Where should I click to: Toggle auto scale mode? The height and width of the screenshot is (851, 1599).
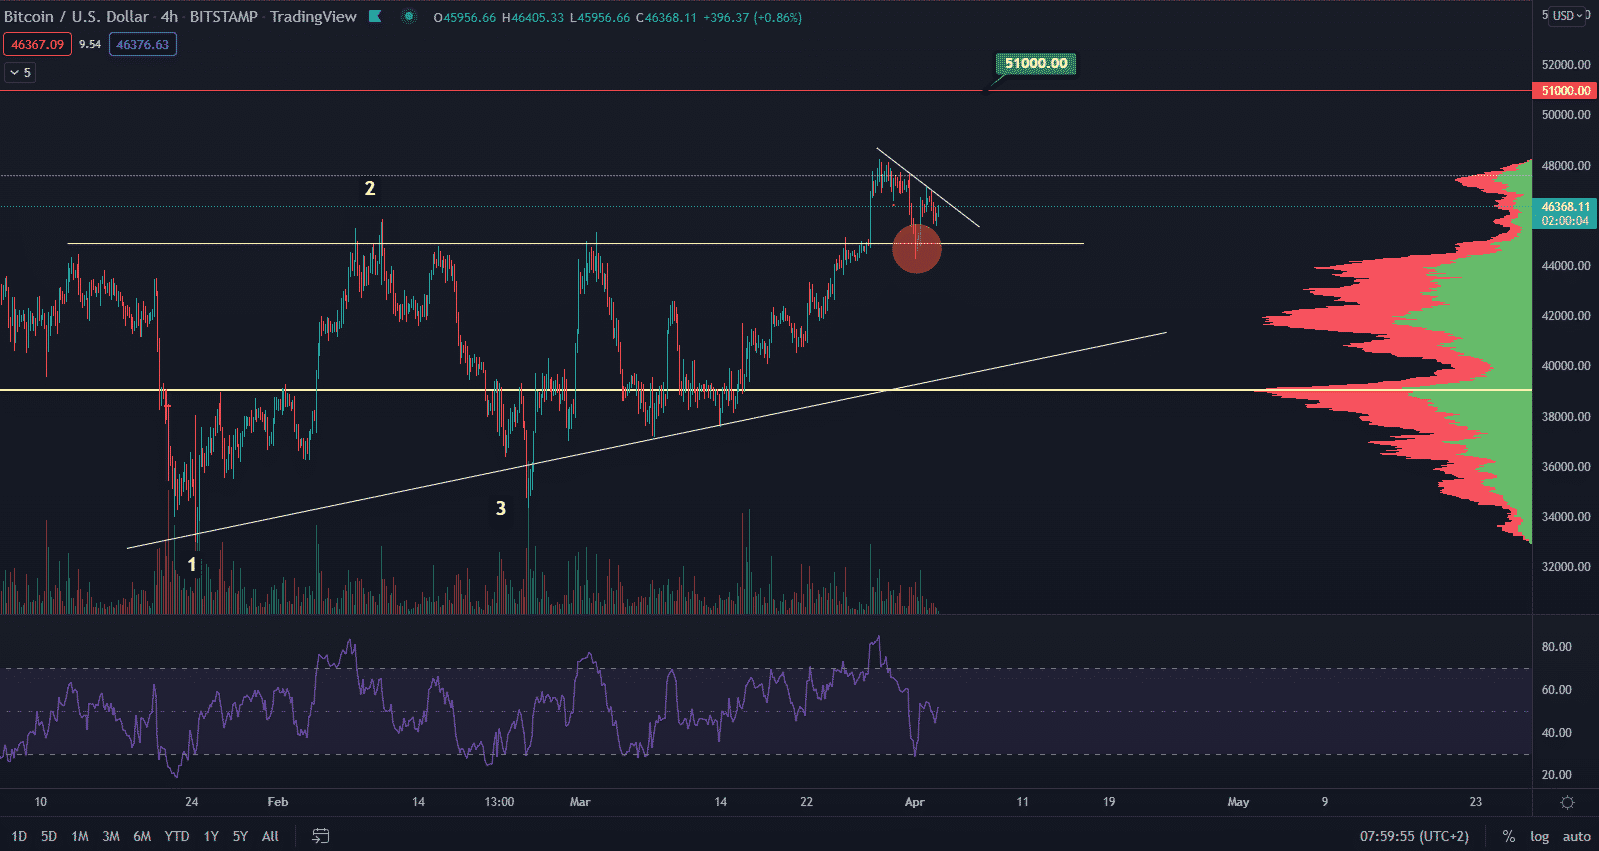[1576, 836]
